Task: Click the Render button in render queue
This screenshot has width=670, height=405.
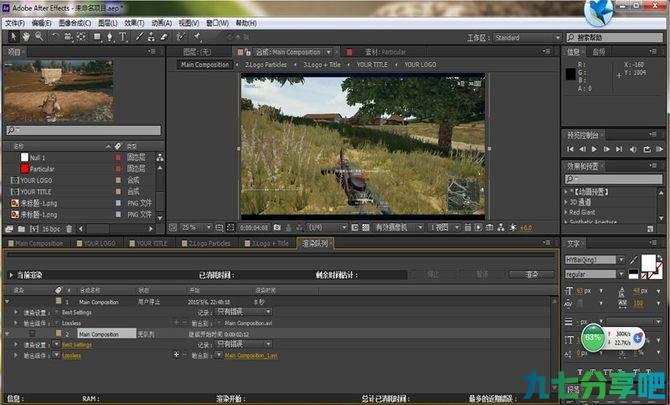Action: [x=532, y=274]
